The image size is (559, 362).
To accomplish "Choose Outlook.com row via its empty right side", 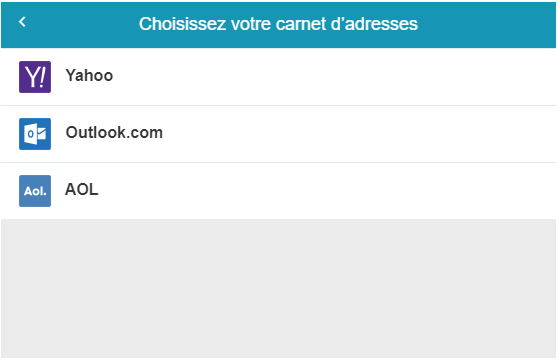I will (x=357, y=134).
